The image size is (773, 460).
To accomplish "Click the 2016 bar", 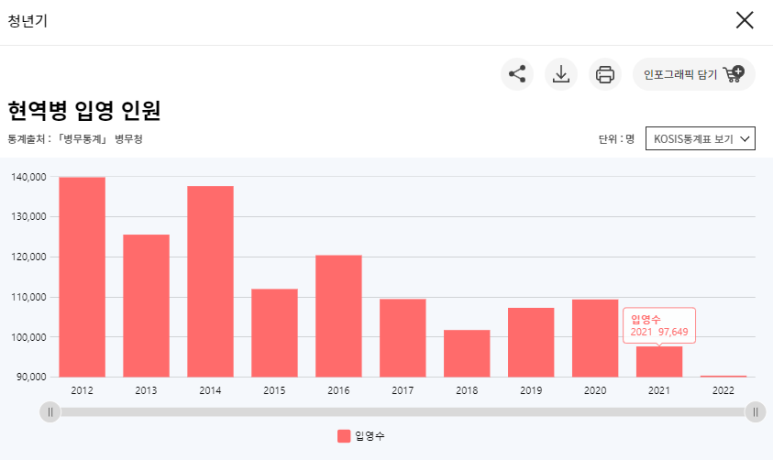I will pyautogui.click(x=338, y=316).
